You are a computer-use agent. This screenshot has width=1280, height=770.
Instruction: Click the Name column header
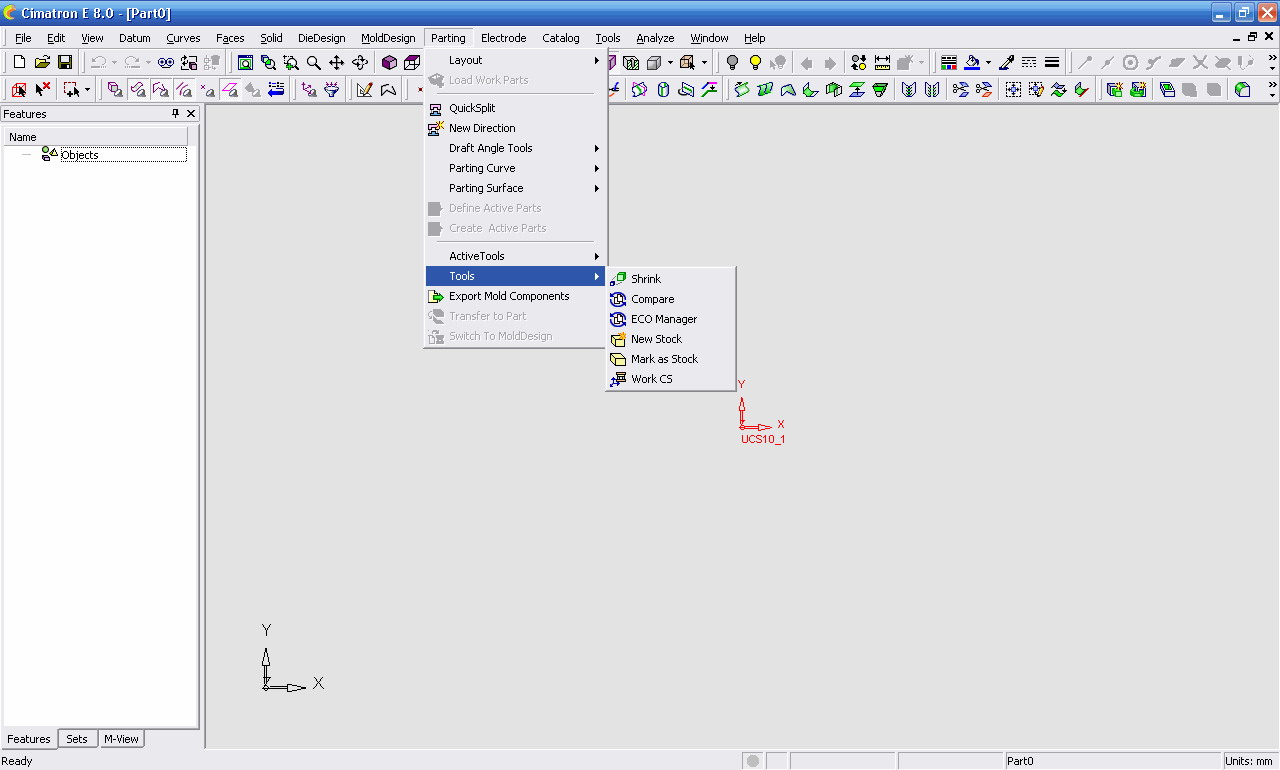pos(96,137)
